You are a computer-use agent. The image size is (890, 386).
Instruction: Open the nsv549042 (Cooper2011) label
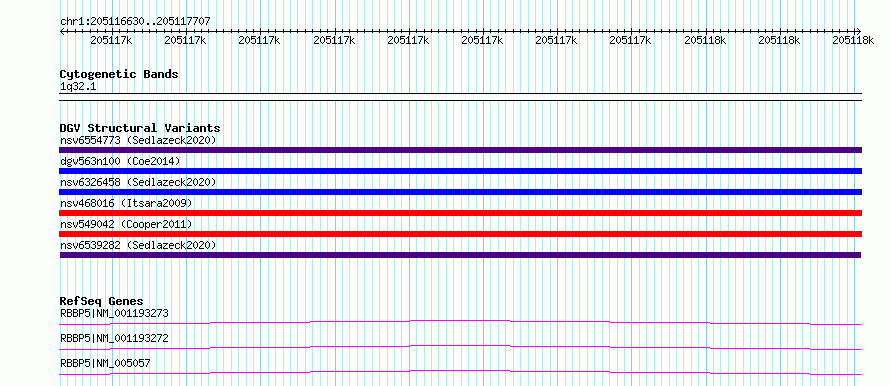pos(126,224)
